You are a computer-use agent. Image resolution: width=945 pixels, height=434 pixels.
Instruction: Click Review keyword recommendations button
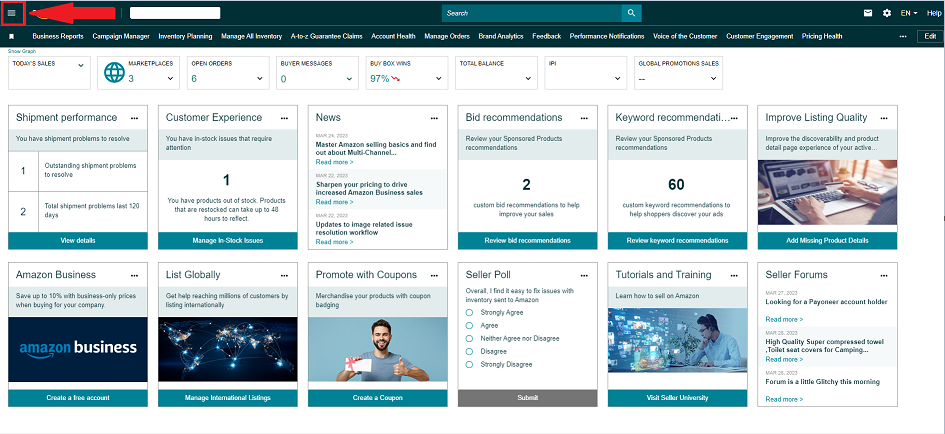click(x=677, y=241)
